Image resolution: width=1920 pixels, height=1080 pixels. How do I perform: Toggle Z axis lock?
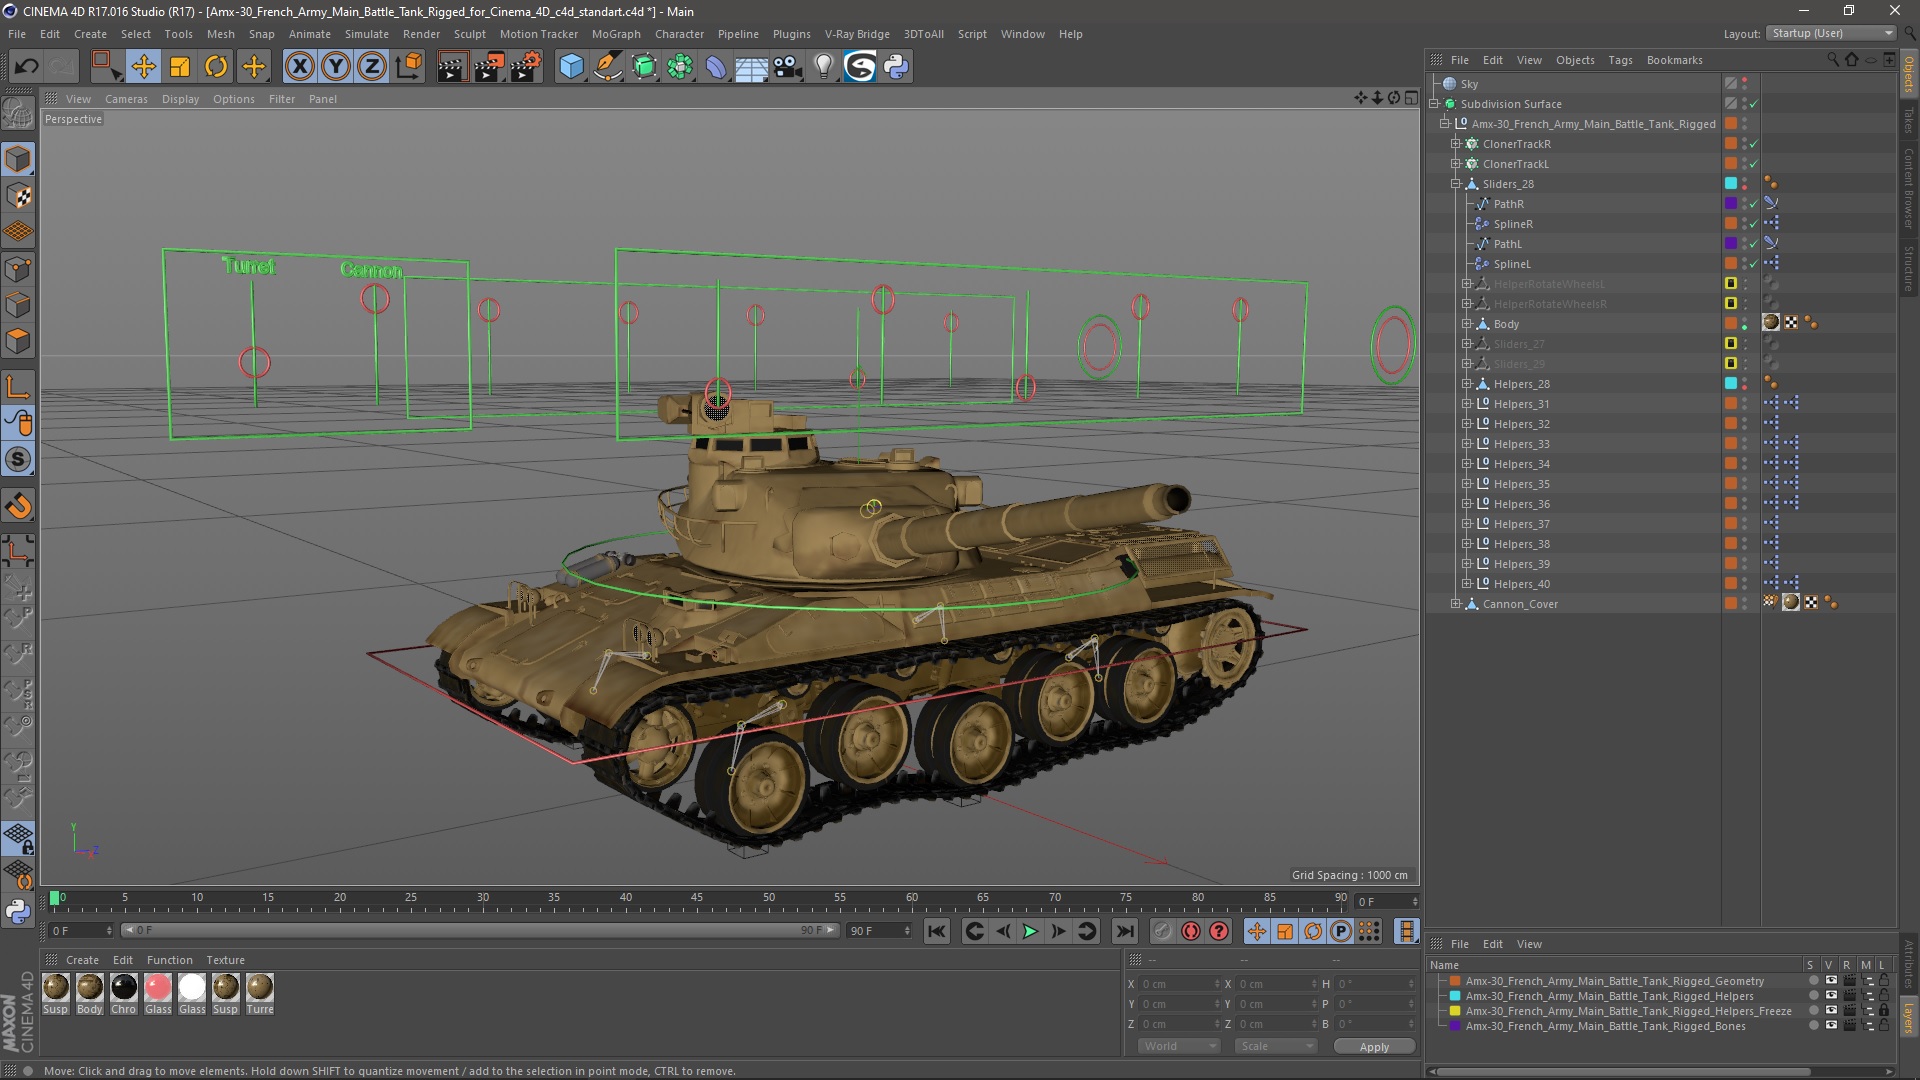click(372, 67)
